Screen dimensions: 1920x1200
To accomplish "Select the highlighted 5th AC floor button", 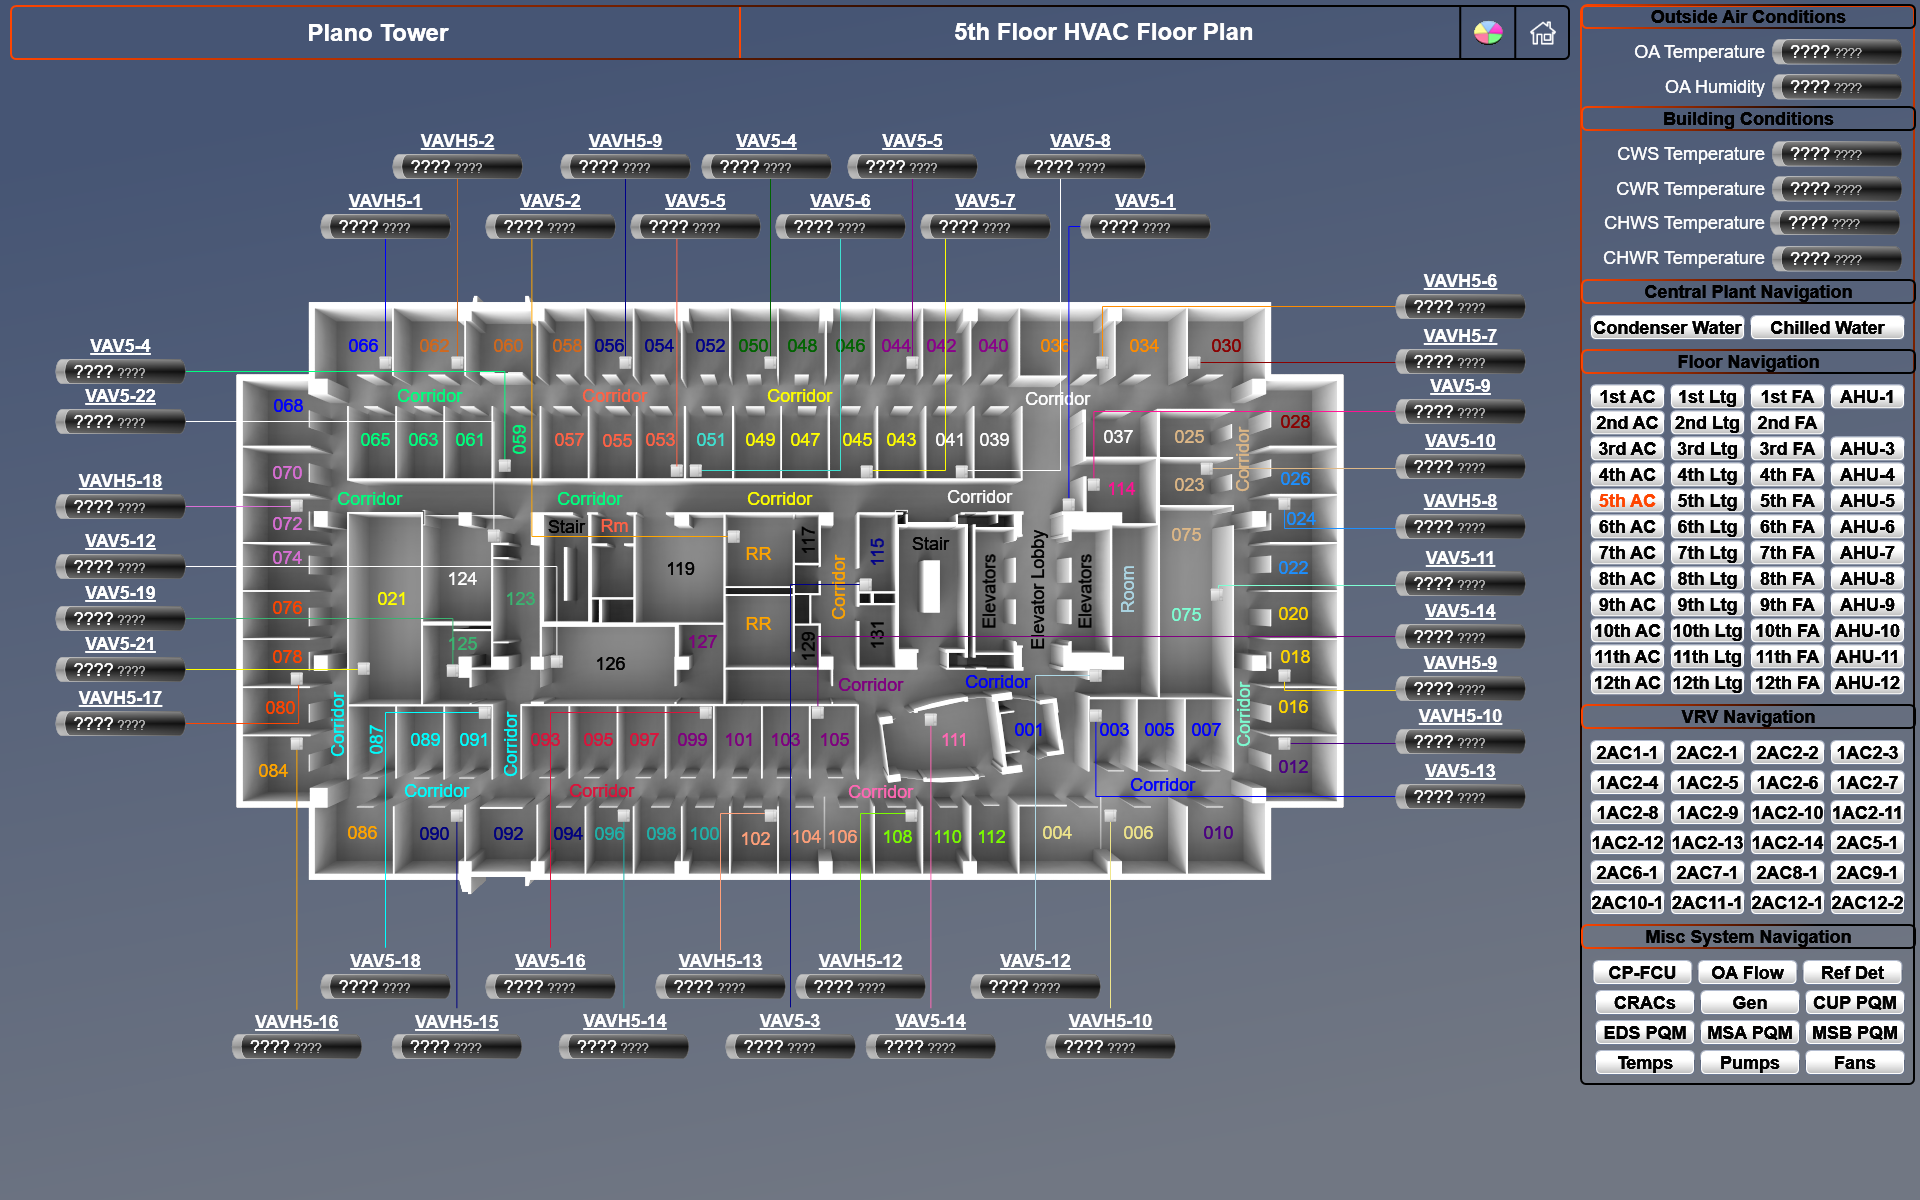I will [1627, 500].
